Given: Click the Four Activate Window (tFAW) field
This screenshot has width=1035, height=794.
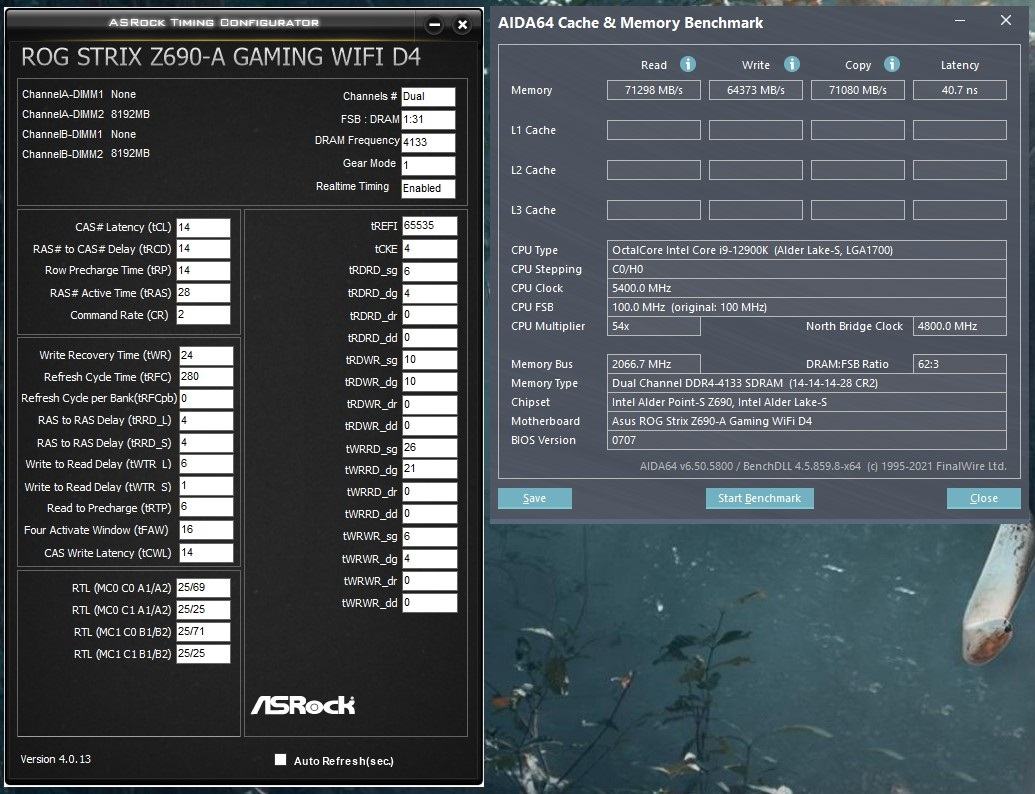Looking at the screenshot, I should pyautogui.click(x=206, y=530).
